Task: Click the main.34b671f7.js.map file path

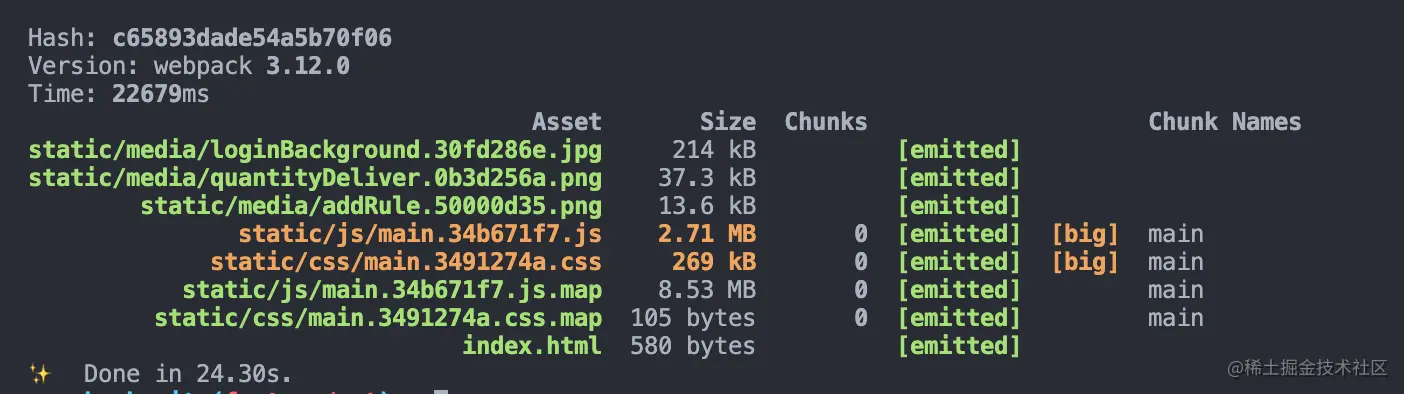Action: tap(392, 290)
